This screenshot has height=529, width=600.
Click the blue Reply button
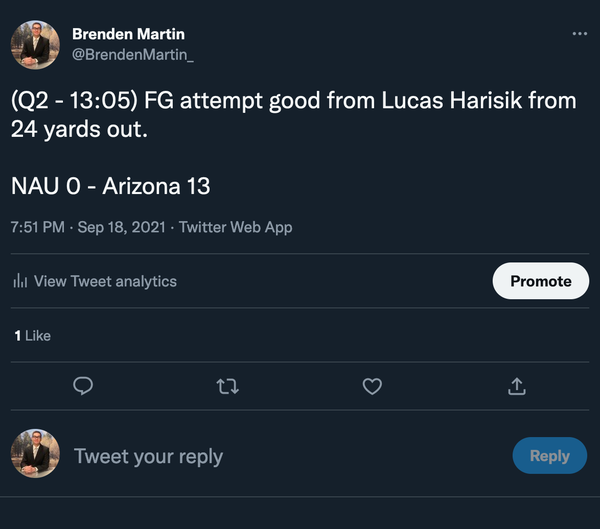tap(549, 456)
